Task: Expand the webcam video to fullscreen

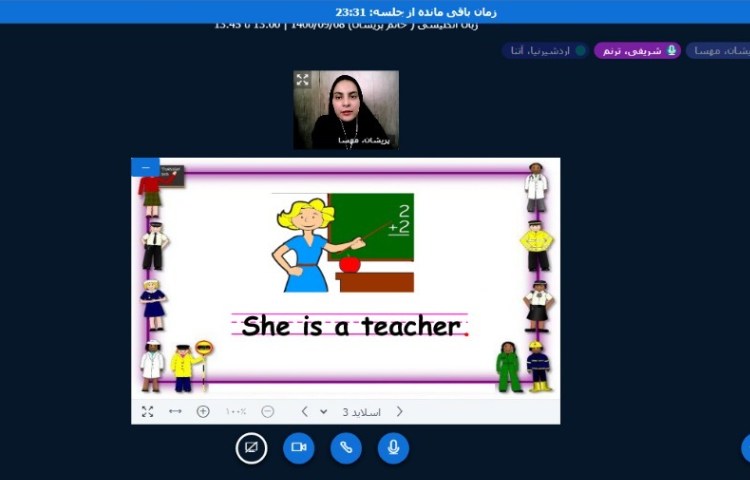Action: [x=303, y=80]
